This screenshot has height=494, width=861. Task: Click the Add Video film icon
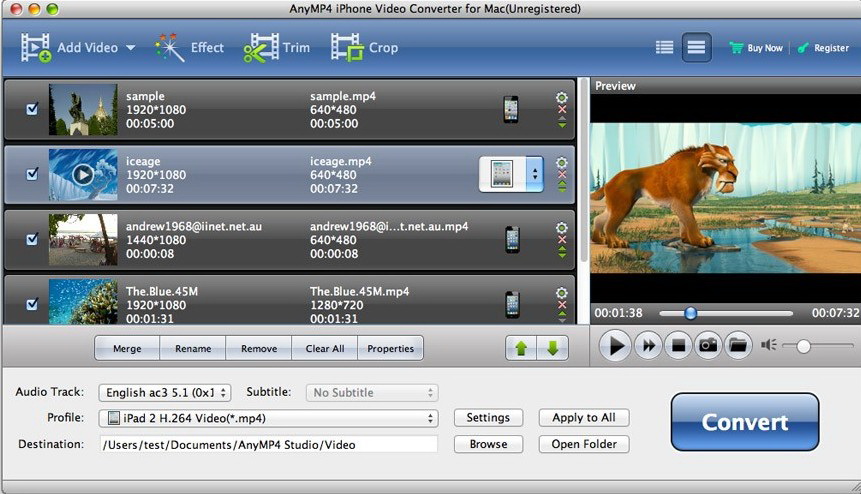(x=36, y=48)
